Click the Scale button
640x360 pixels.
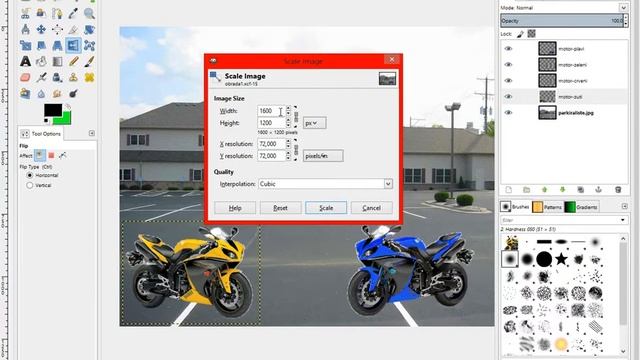tap(326, 208)
